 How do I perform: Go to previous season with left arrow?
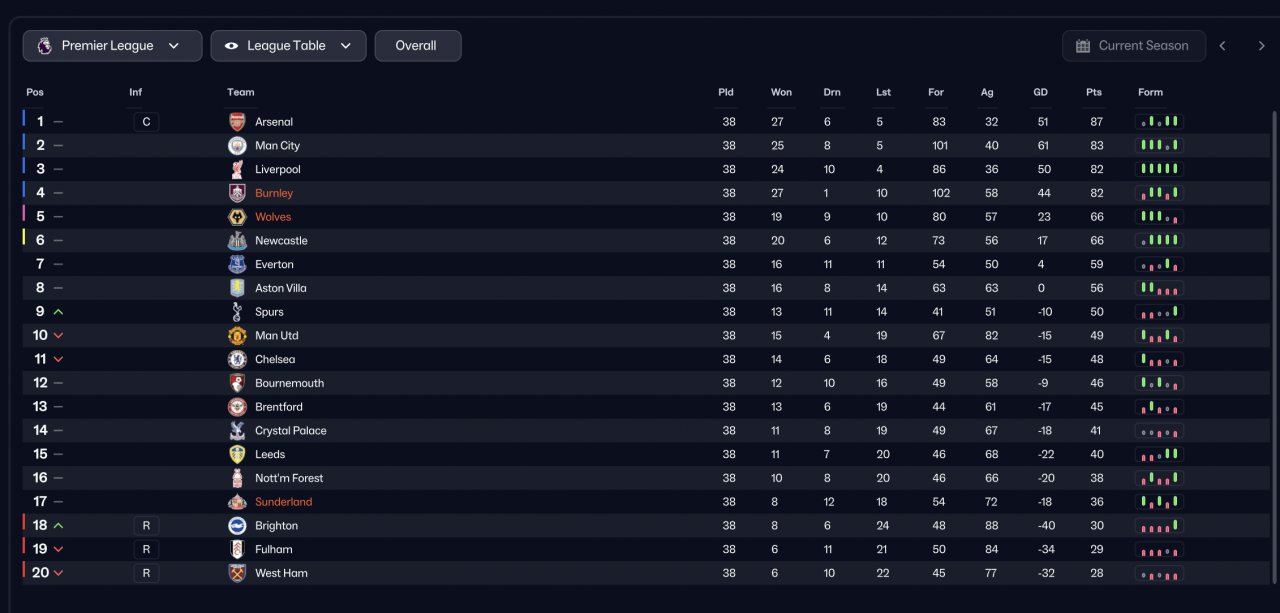click(x=1222, y=46)
